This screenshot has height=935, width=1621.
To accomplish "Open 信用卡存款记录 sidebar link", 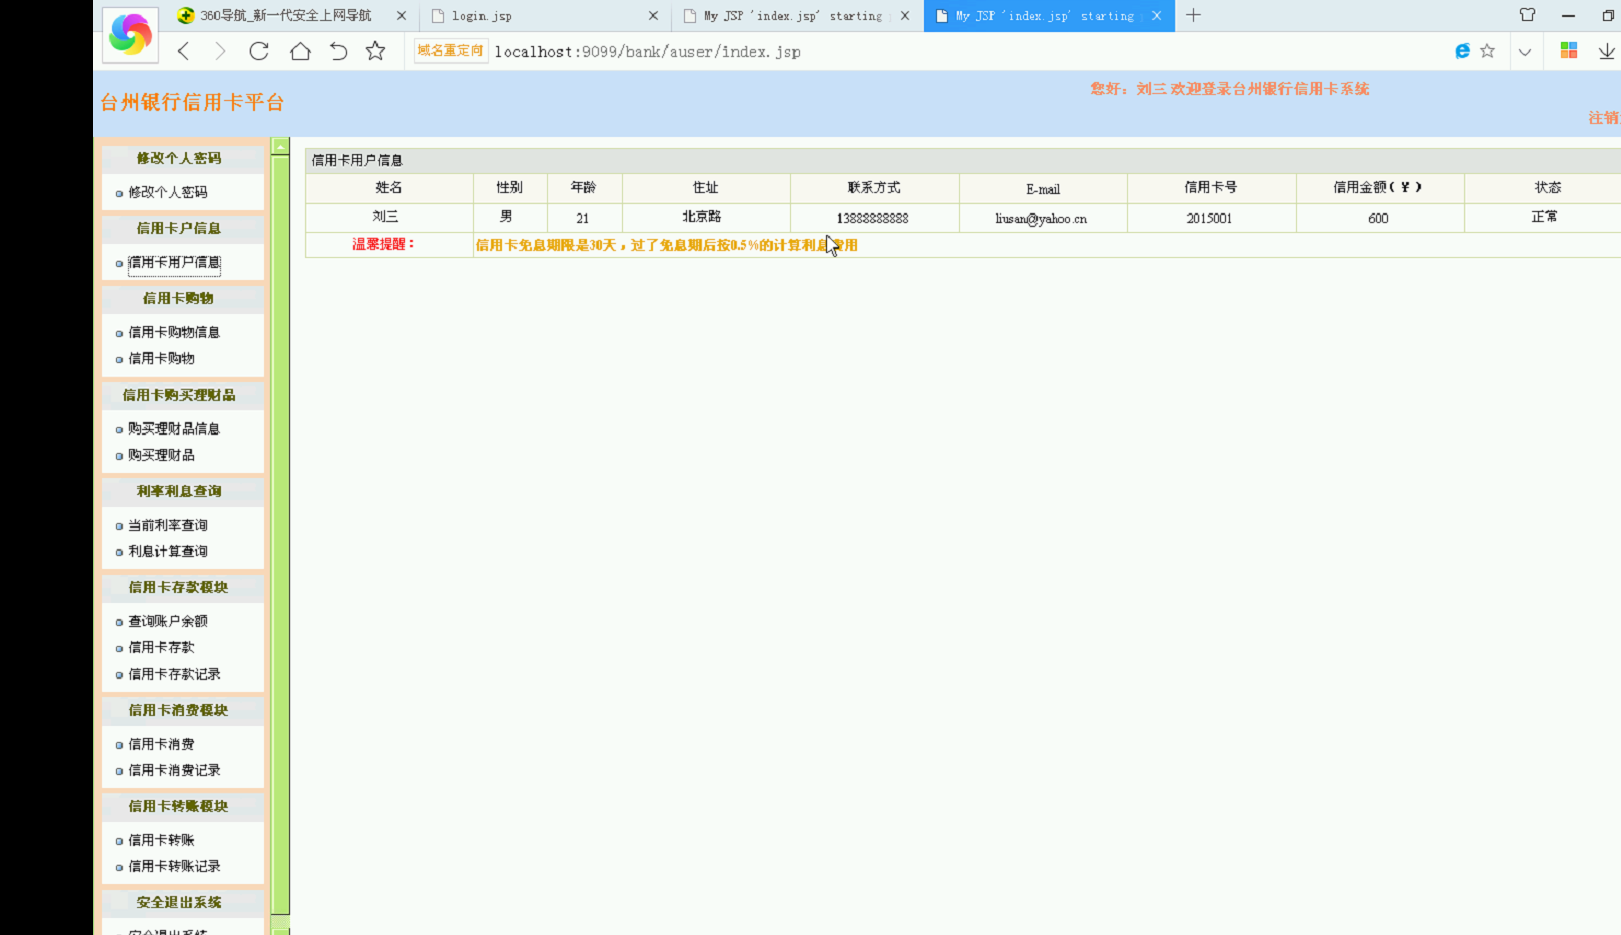I will coord(174,674).
